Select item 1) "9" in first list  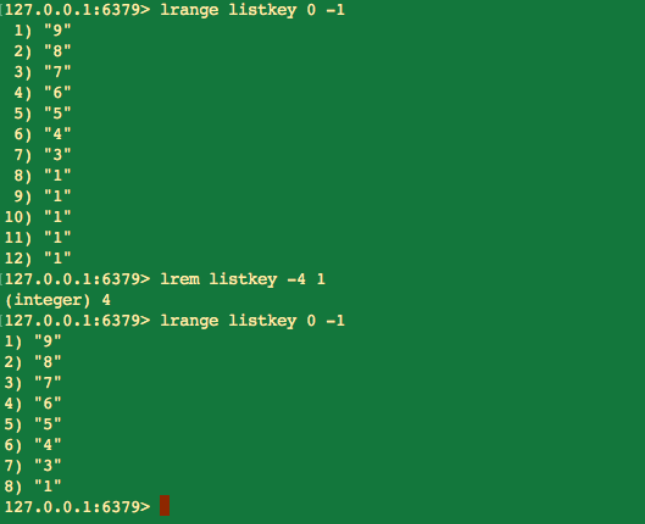pos(42,30)
